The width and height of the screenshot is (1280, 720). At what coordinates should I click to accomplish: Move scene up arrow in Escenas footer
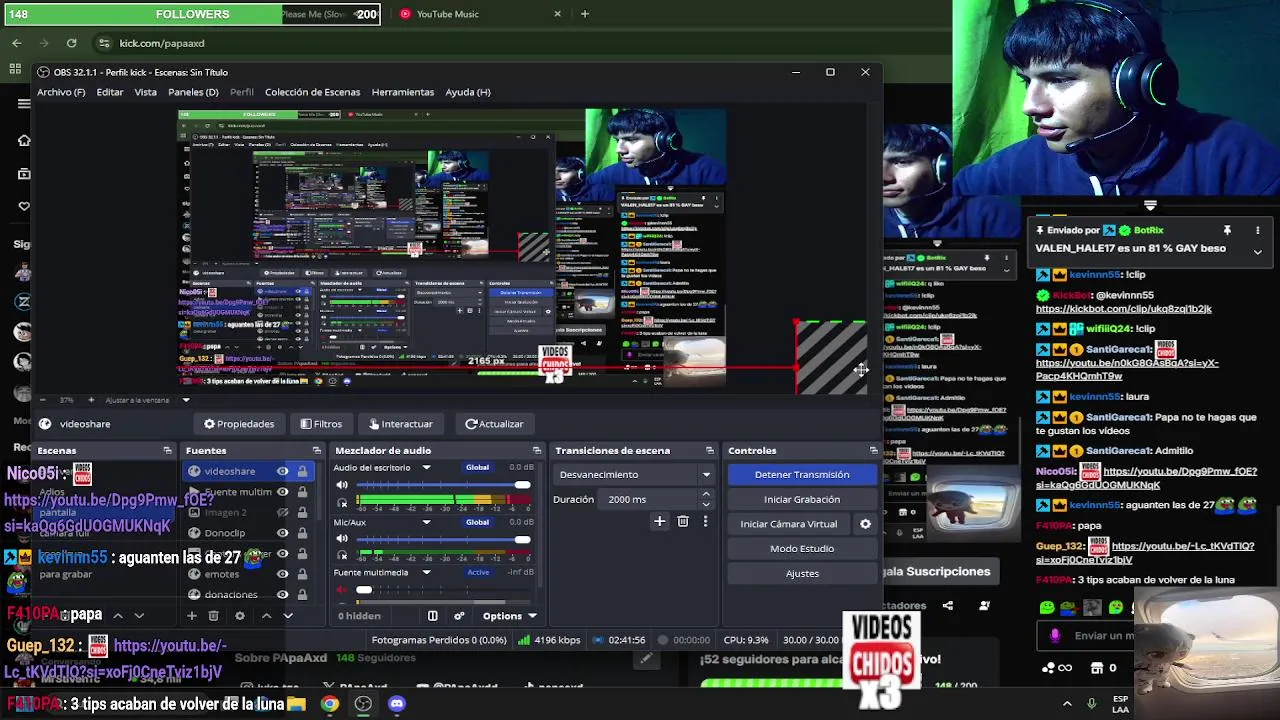click(117, 616)
